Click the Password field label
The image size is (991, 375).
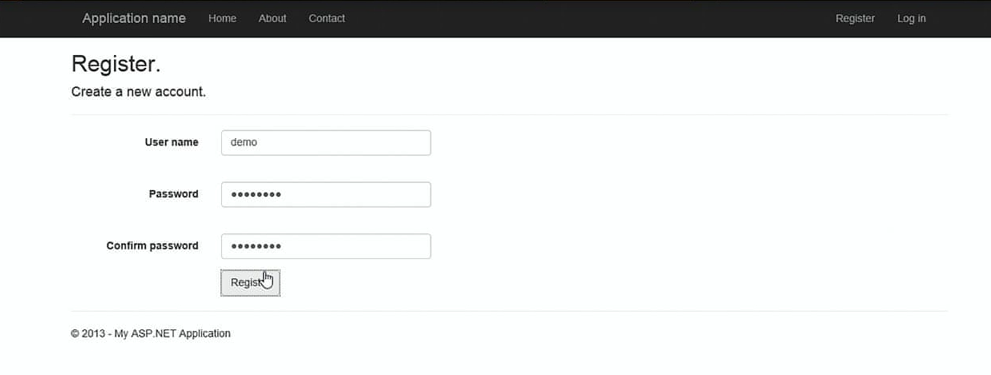[x=173, y=194]
